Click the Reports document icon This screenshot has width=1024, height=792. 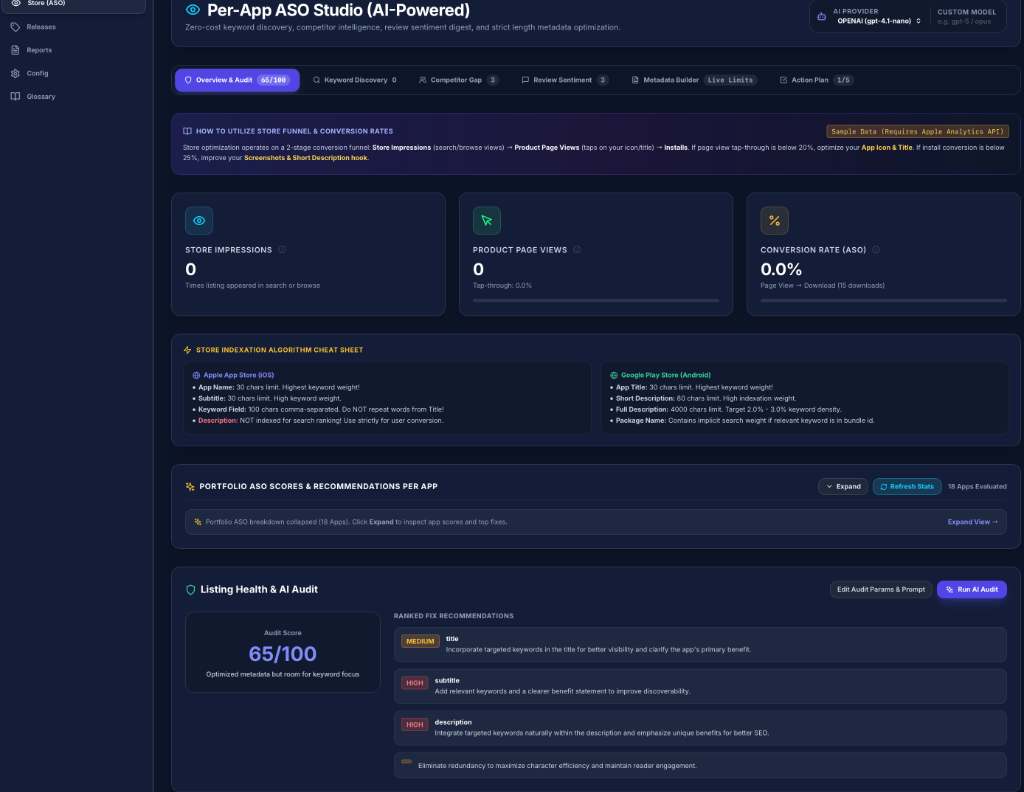[x=15, y=50]
